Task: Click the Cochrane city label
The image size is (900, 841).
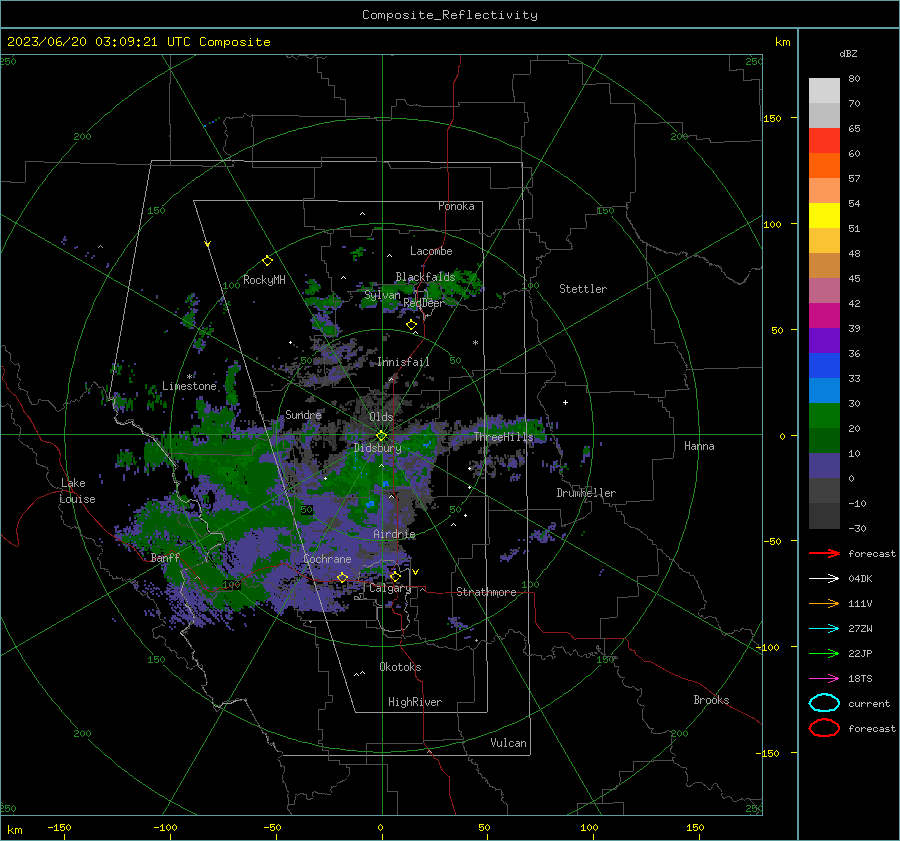Action: (327, 559)
